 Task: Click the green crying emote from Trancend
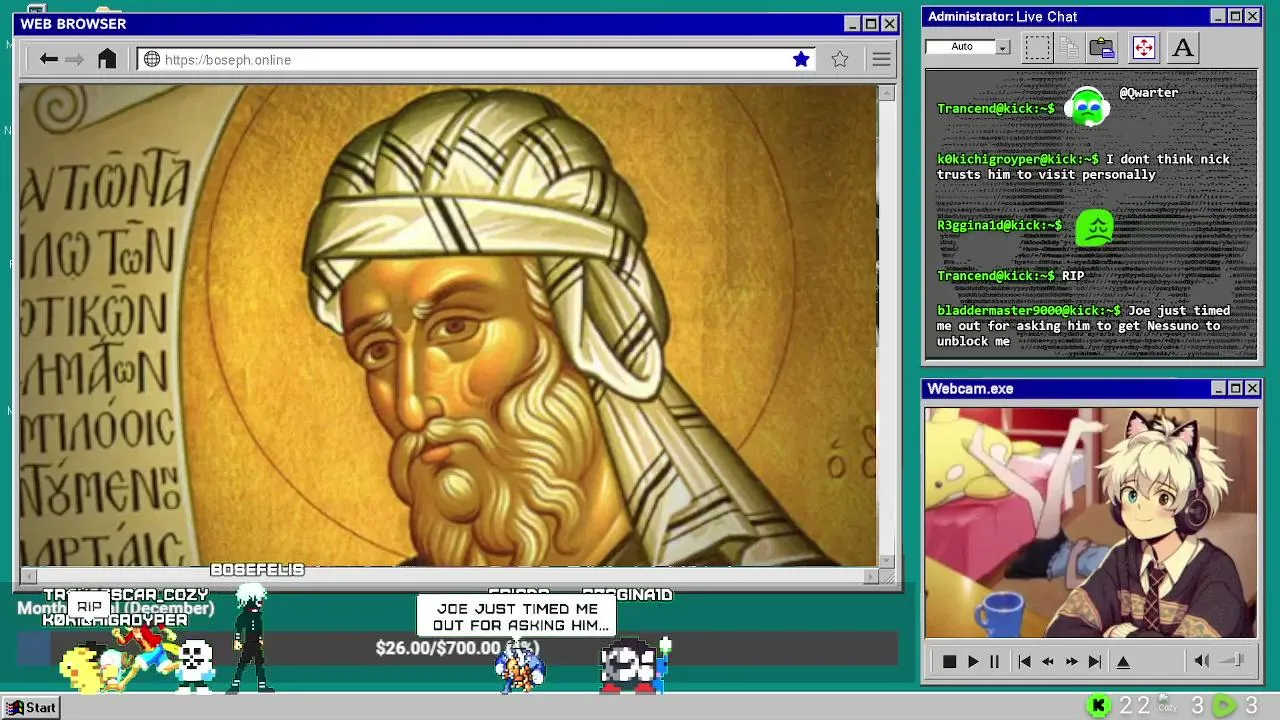click(x=1087, y=107)
